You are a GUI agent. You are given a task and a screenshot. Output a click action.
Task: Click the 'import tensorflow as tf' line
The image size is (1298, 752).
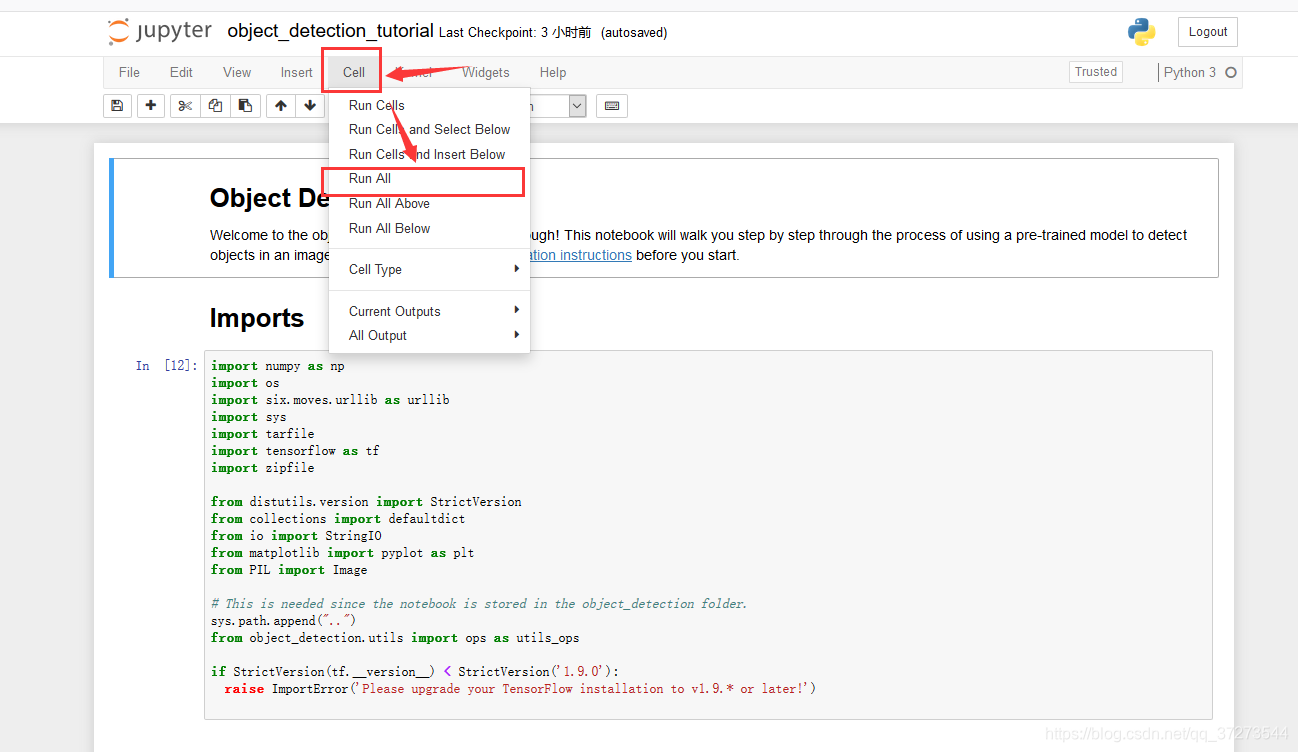(x=295, y=451)
